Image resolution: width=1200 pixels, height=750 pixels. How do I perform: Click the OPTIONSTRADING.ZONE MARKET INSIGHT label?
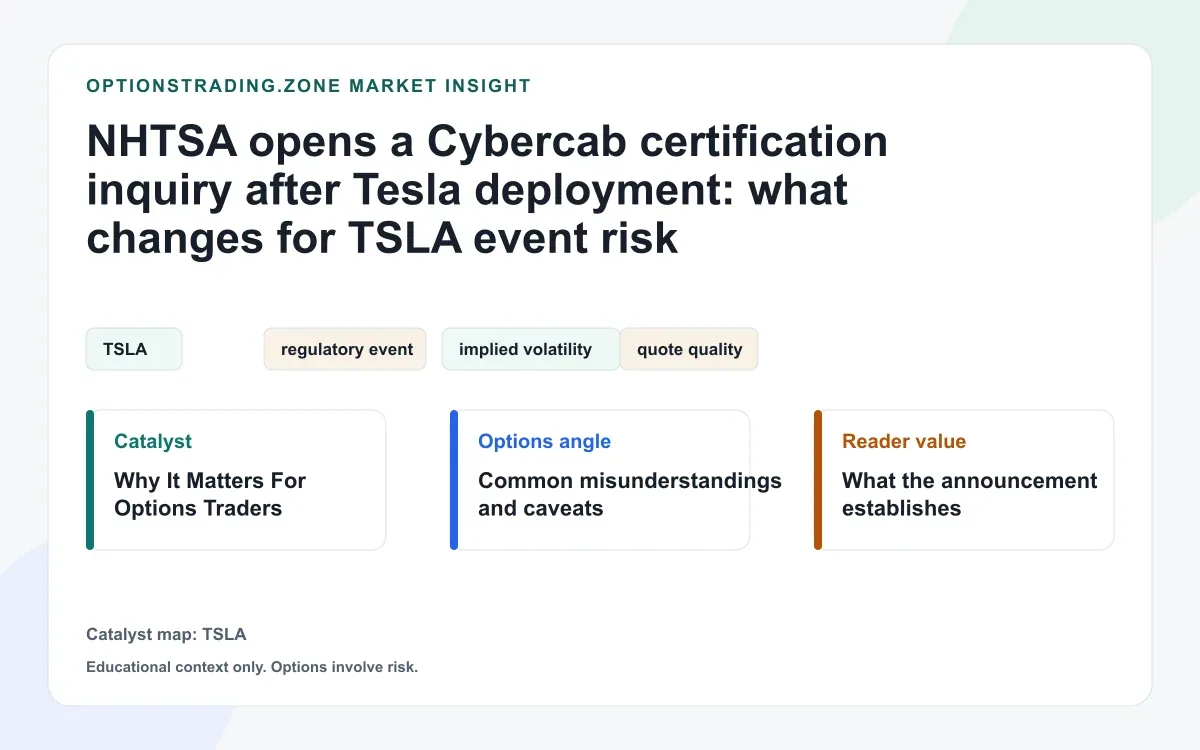coord(309,86)
